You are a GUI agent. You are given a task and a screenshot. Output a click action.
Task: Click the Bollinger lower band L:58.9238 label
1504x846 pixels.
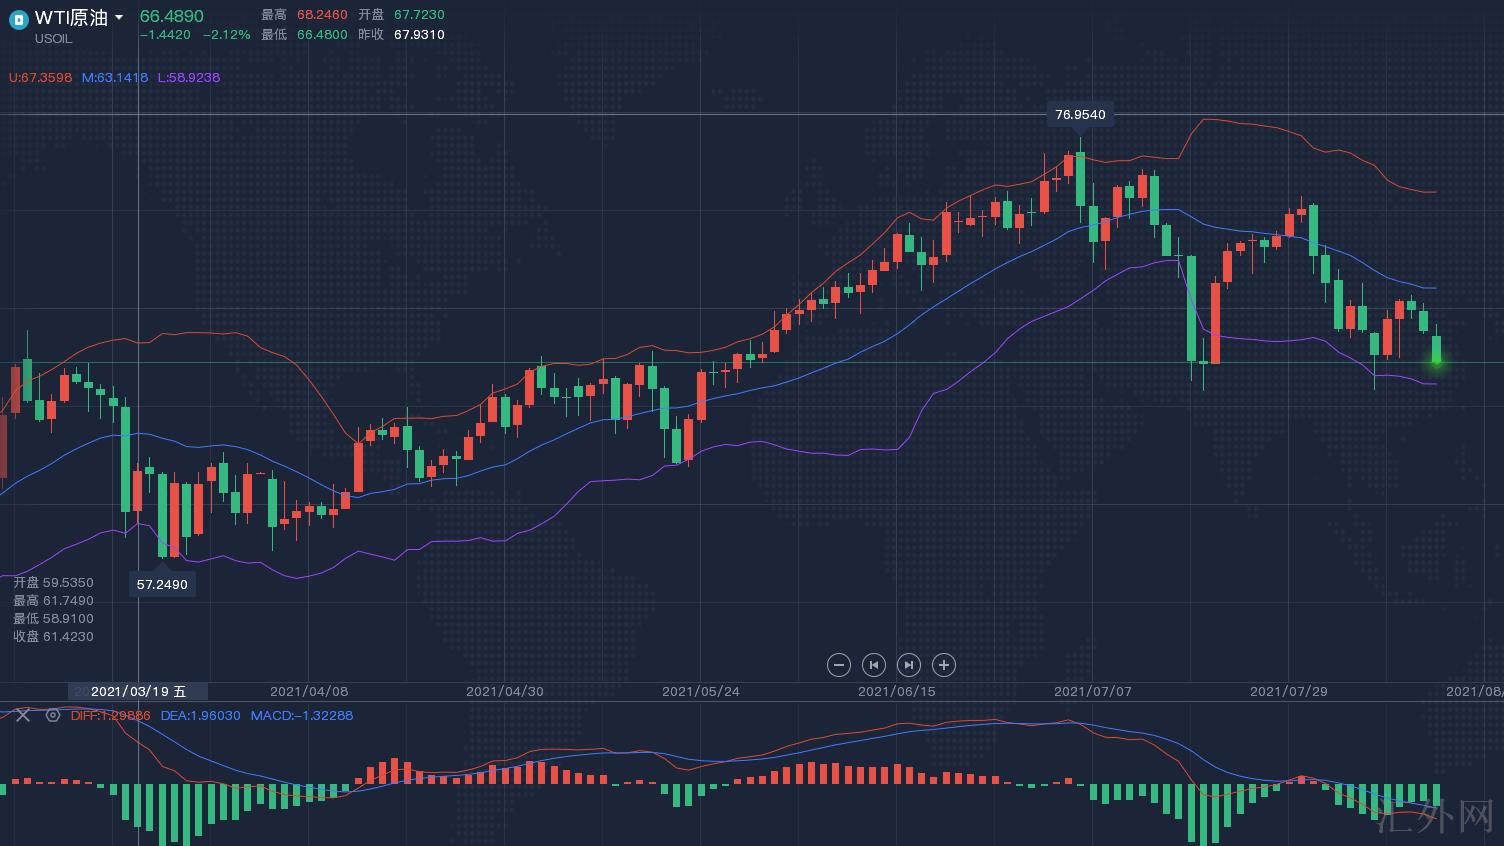pyautogui.click(x=188, y=78)
